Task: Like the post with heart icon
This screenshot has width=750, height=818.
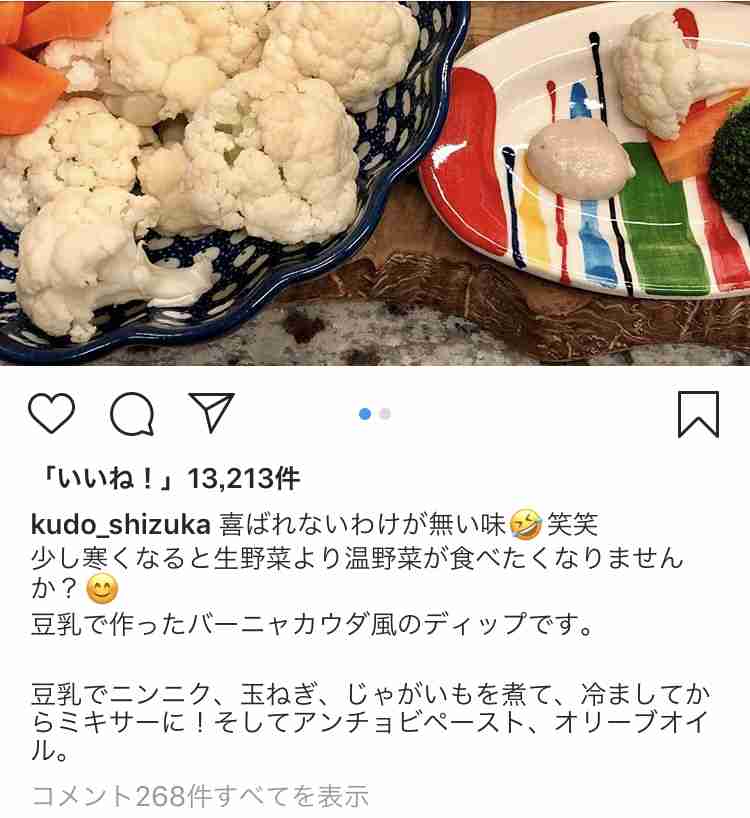Action: [51, 413]
